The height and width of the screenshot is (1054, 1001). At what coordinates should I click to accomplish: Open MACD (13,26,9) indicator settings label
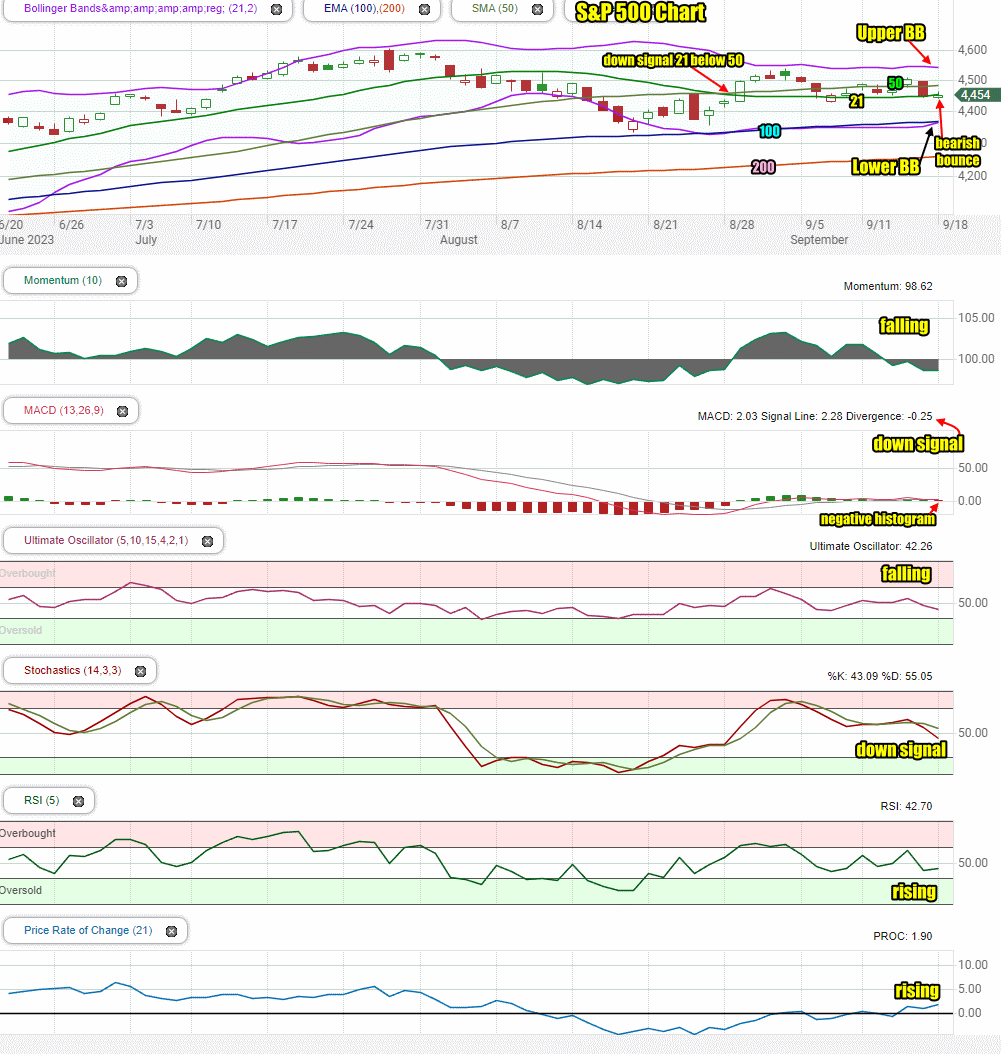pos(64,410)
